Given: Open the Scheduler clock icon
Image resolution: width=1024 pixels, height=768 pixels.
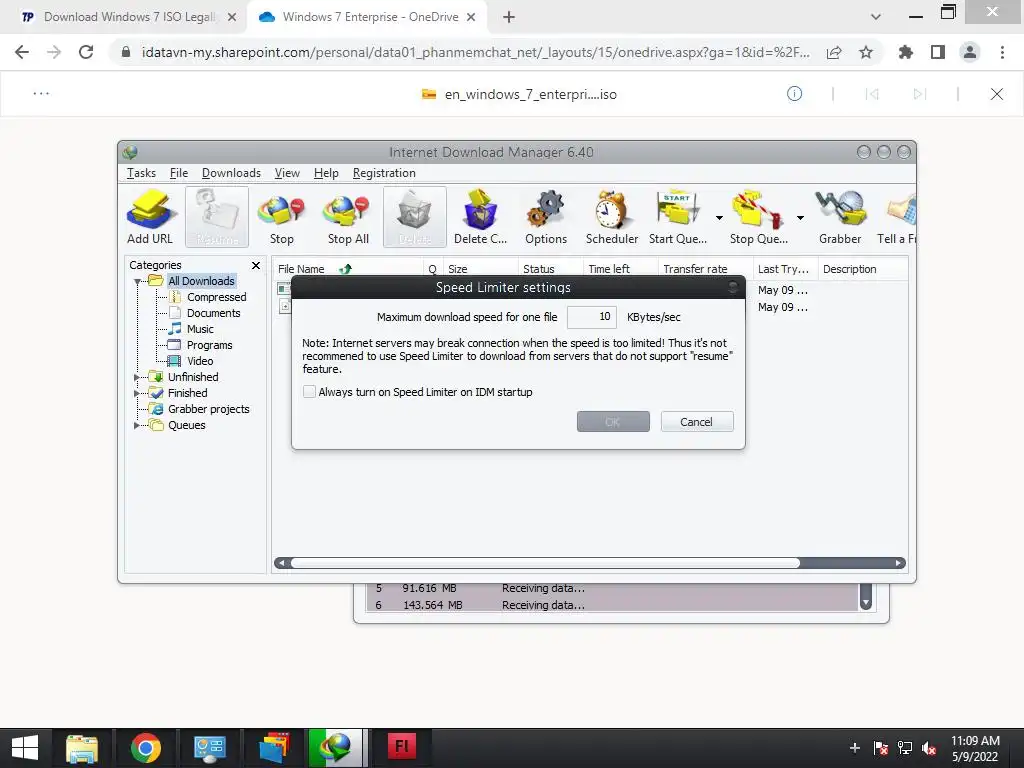Looking at the screenshot, I should [x=611, y=217].
